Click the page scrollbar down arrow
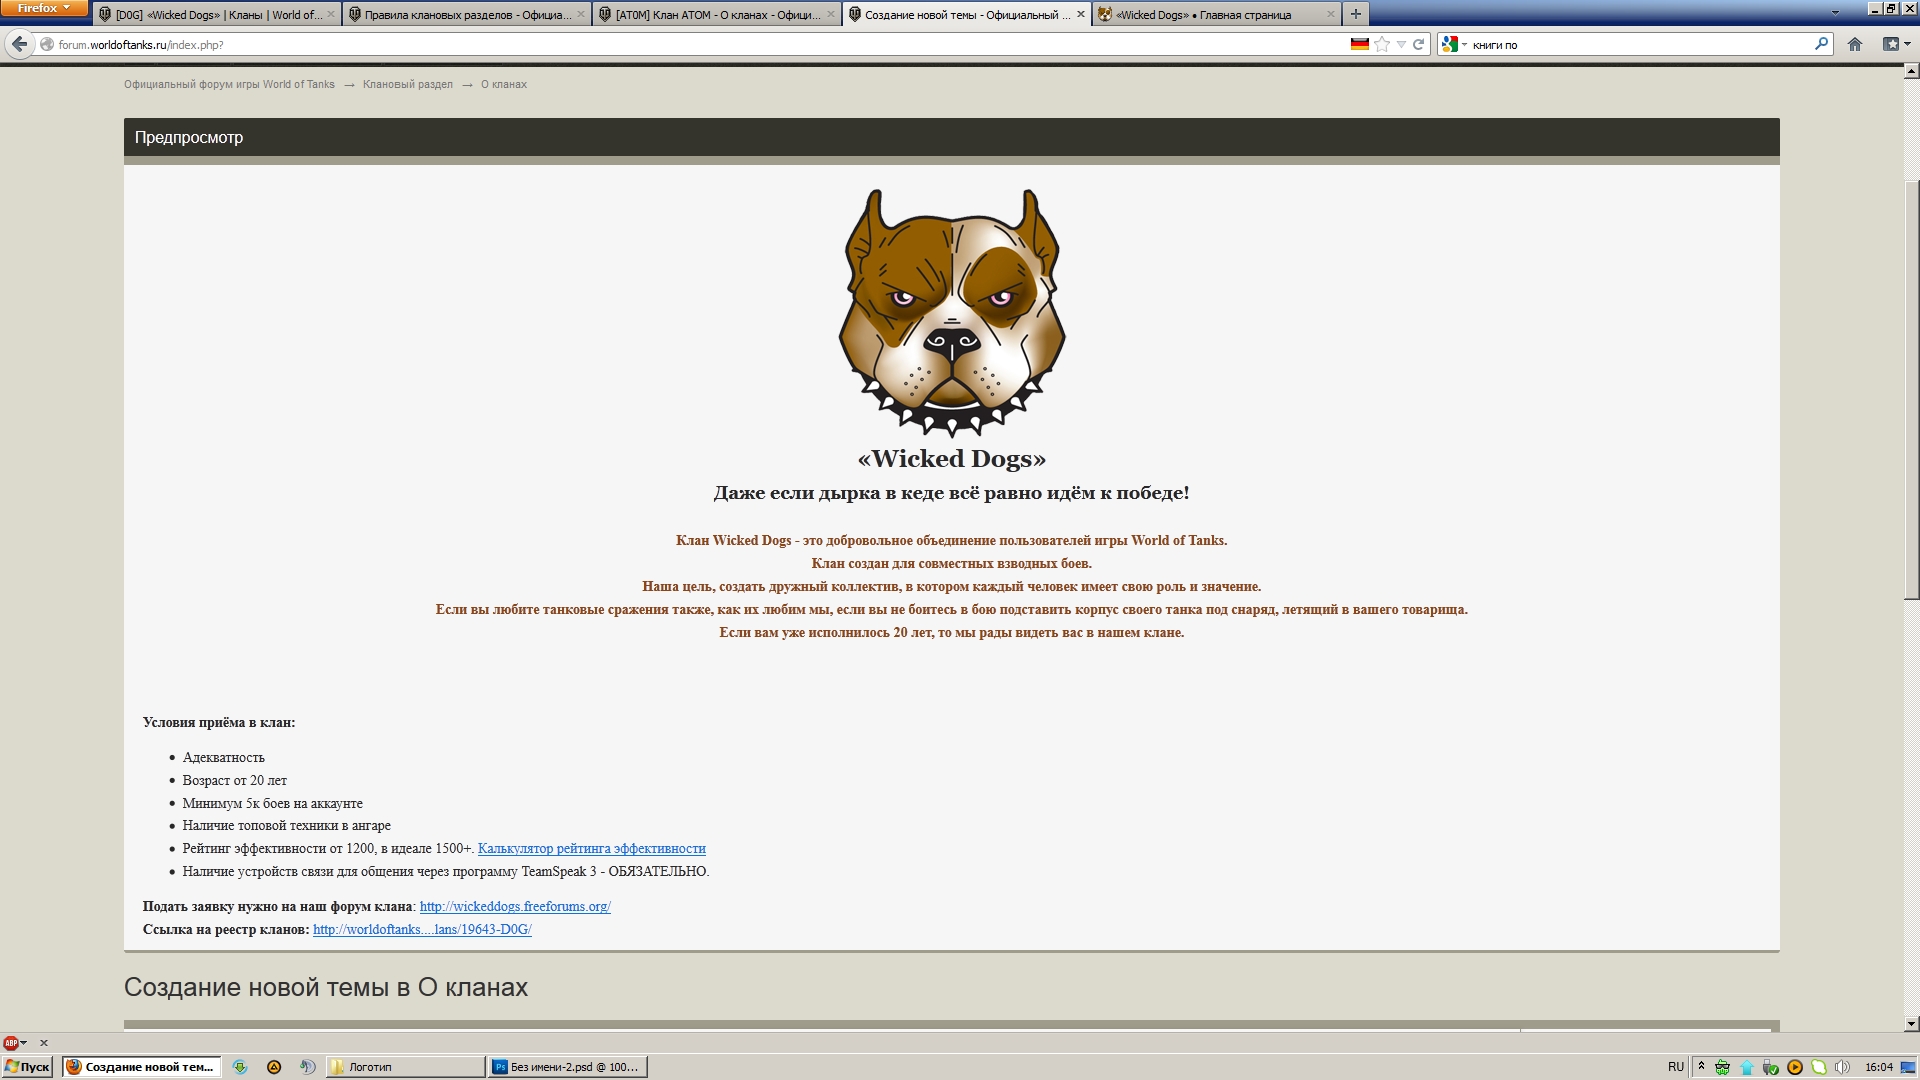 (1911, 1023)
